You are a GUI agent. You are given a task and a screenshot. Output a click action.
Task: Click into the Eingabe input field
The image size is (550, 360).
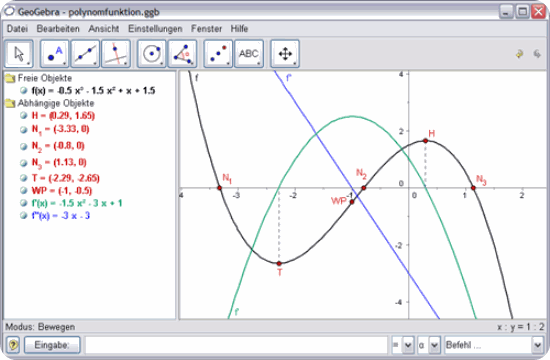[236, 345]
